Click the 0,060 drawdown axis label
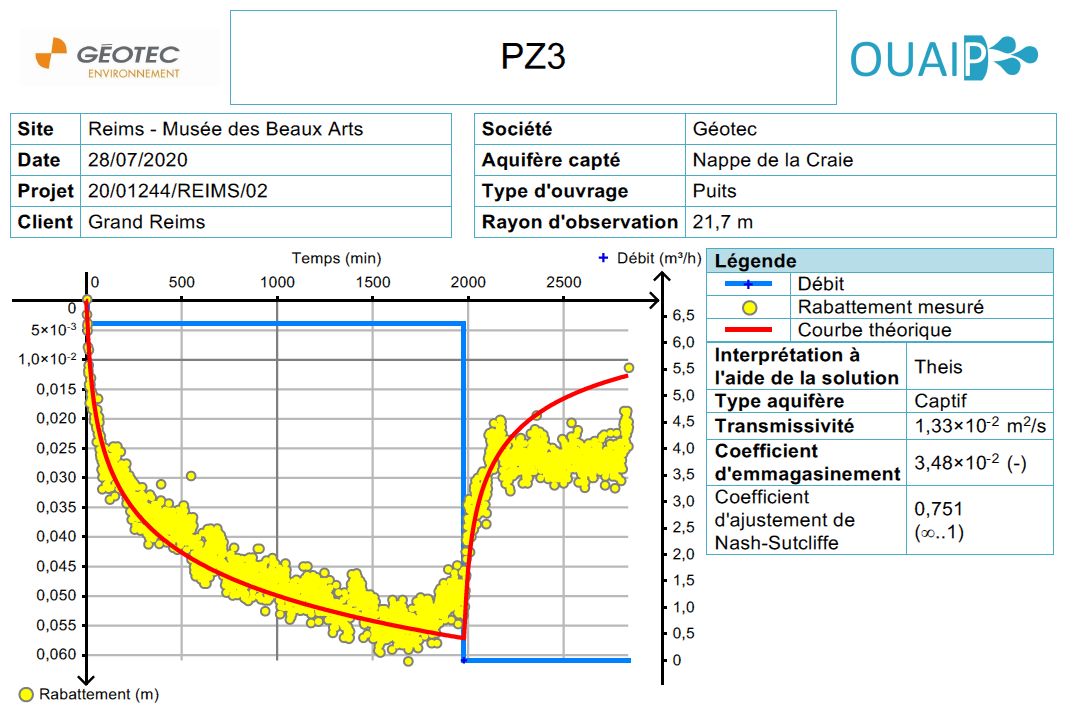 56,655
